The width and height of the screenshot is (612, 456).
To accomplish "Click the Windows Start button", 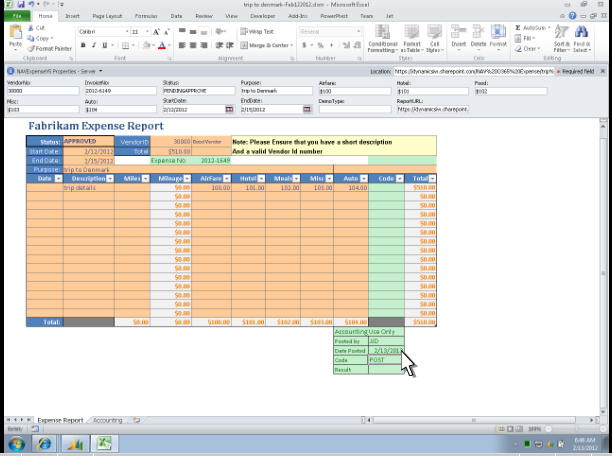I will coord(16,444).
